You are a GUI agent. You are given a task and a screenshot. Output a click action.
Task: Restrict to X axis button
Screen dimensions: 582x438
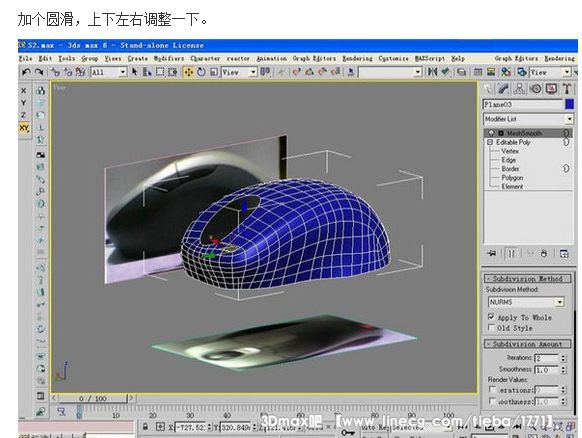24,91
